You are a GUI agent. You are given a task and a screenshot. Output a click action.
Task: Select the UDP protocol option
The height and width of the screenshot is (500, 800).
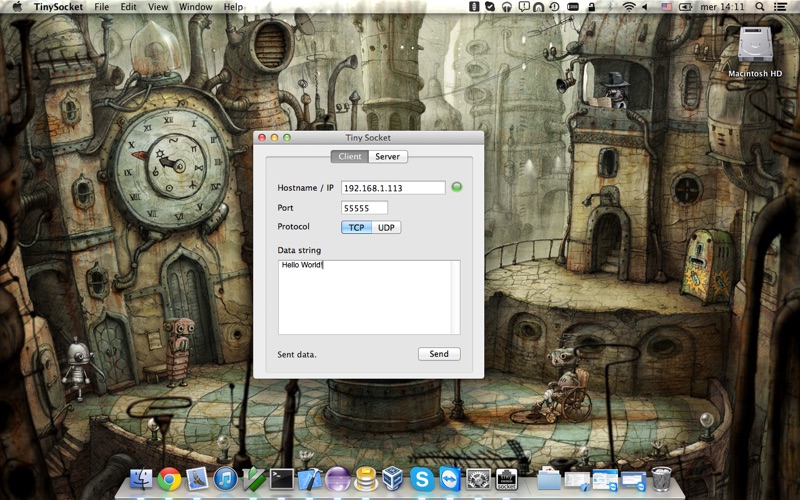(386, 227)
